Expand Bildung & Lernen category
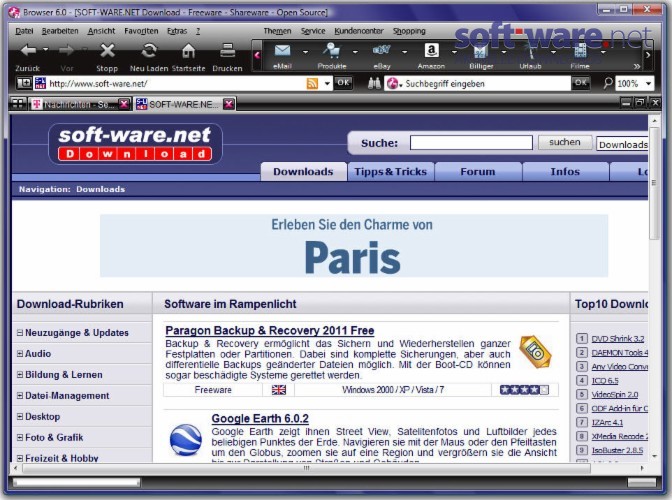The height and width of the screenshot is (500, 672). click(x=20, y=374)
